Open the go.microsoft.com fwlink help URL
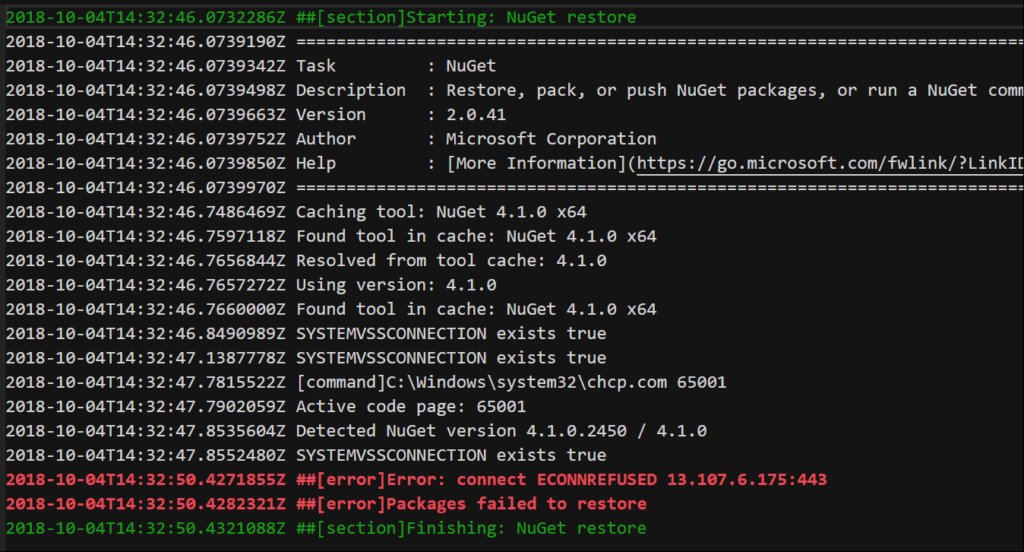This screenshot has width=1024, height=552. click(830, 163)
